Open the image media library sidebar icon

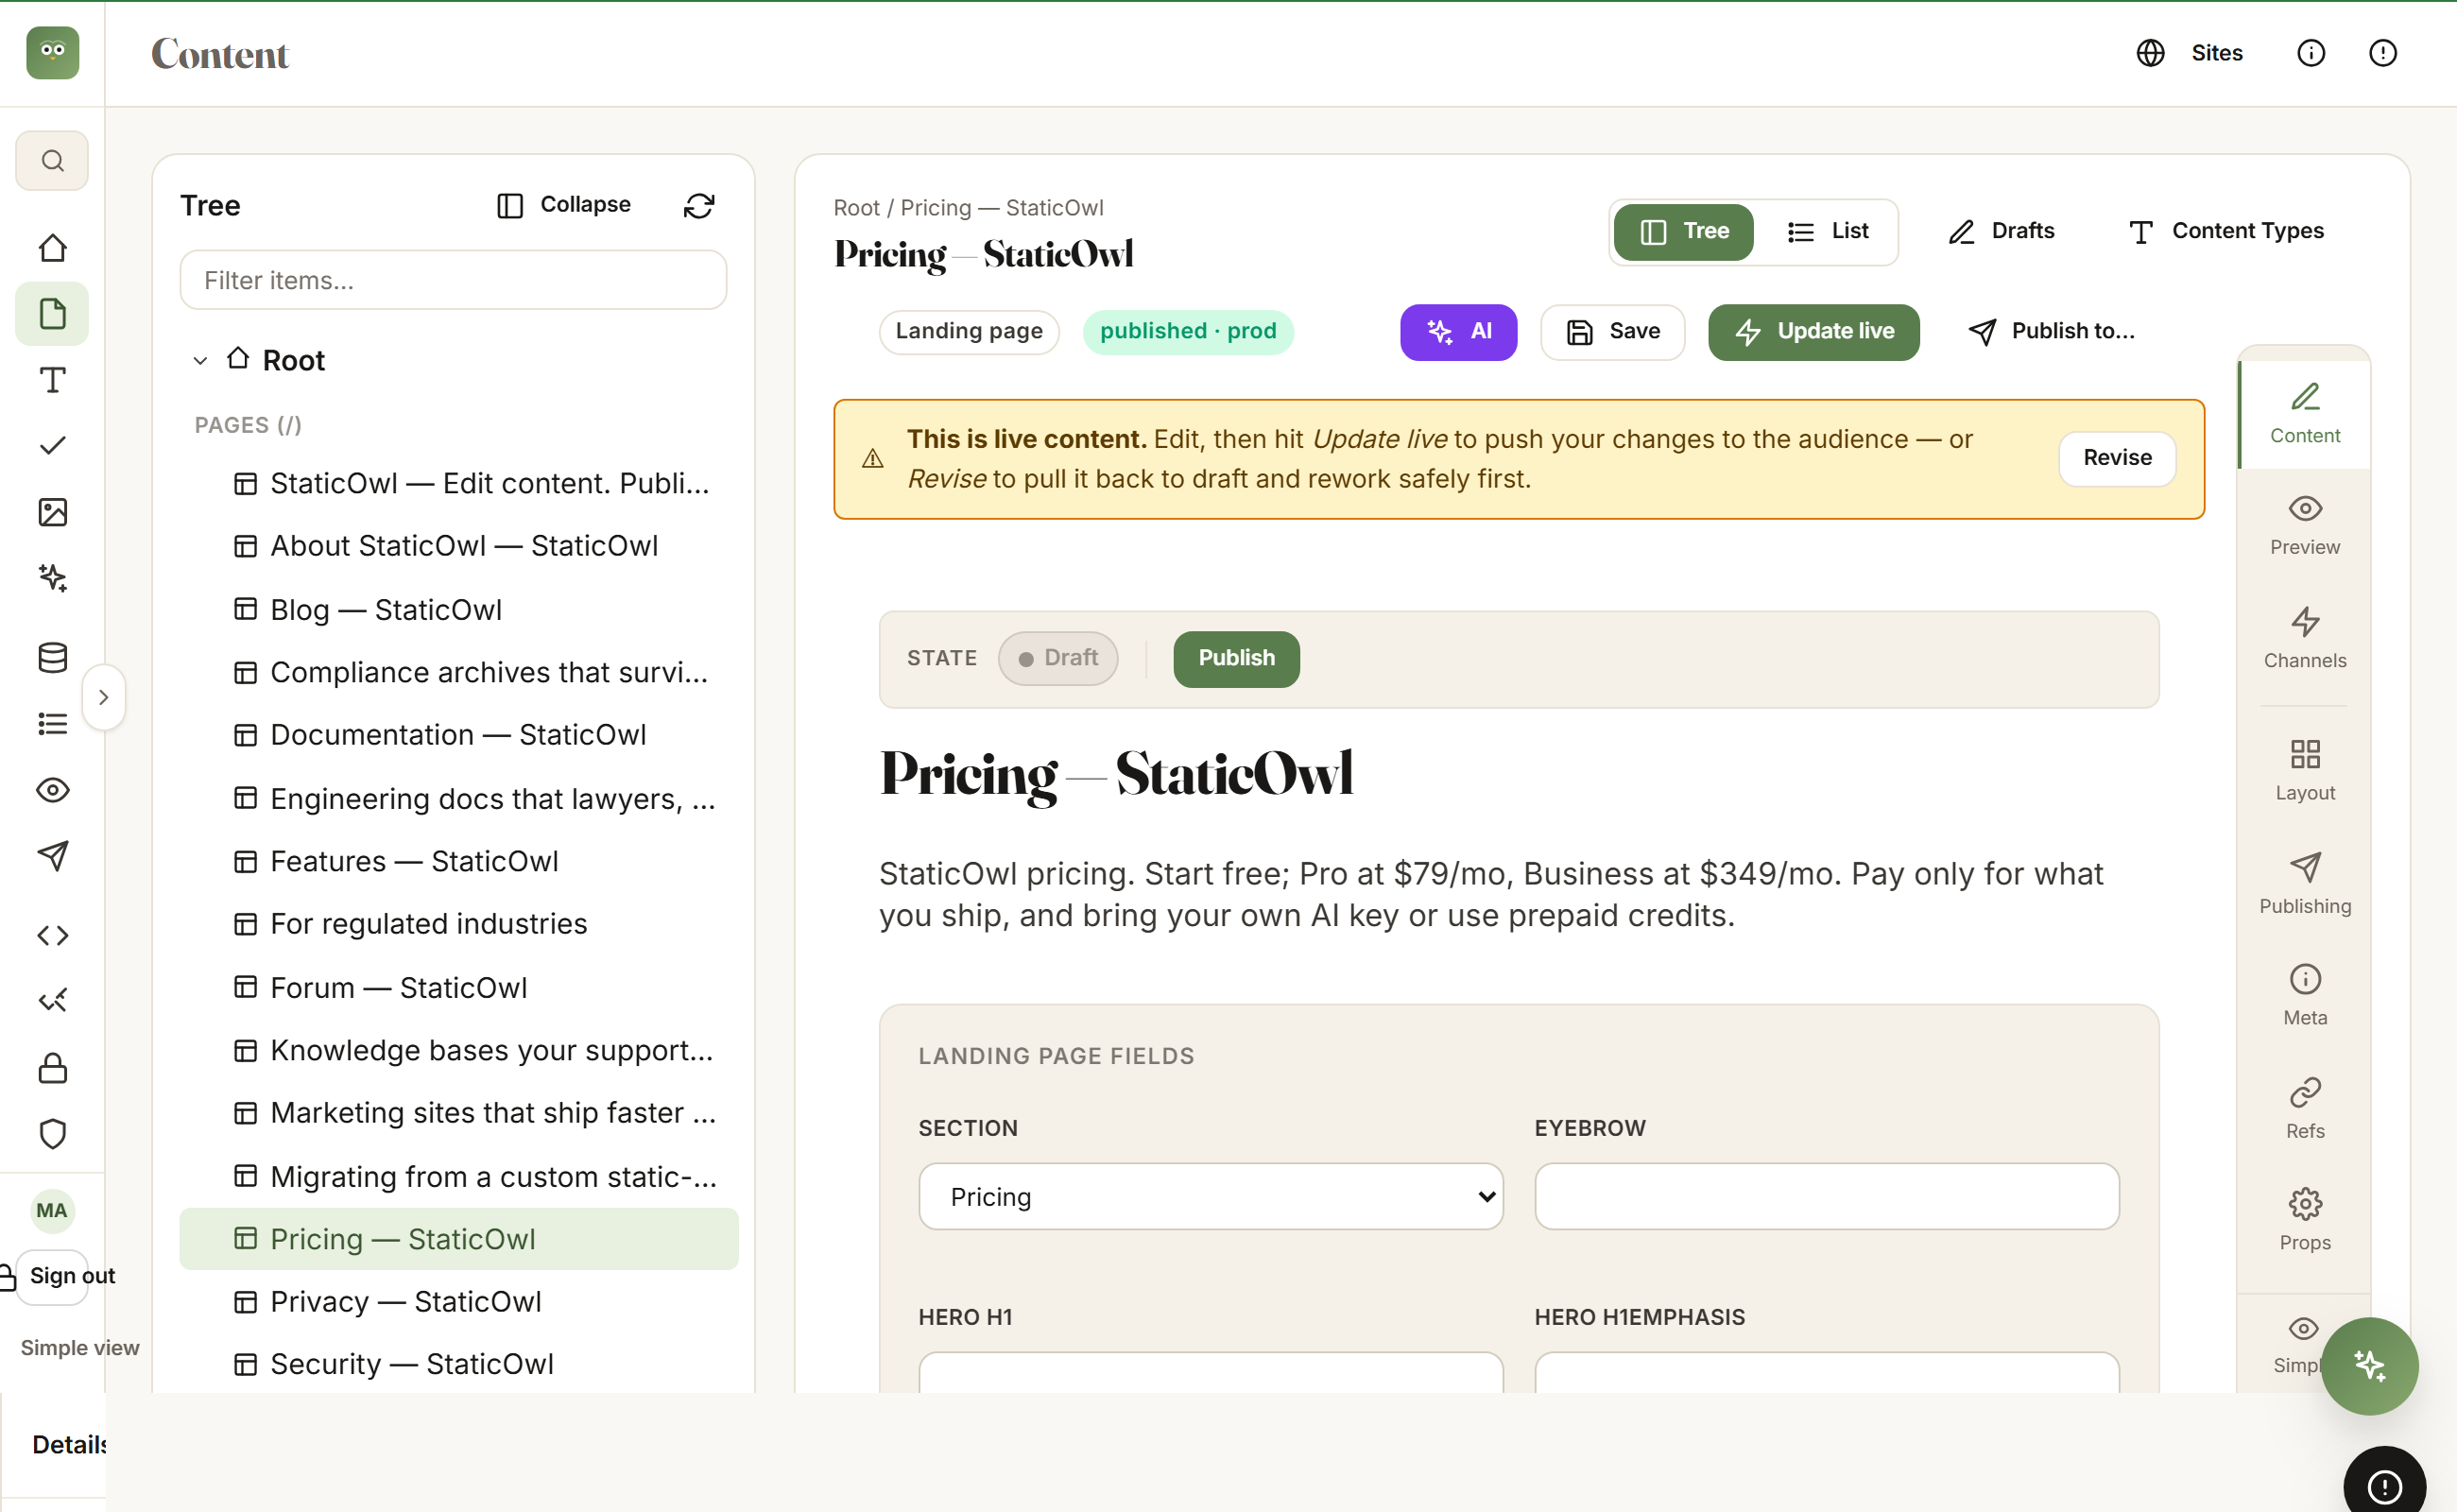pos(52,512)
